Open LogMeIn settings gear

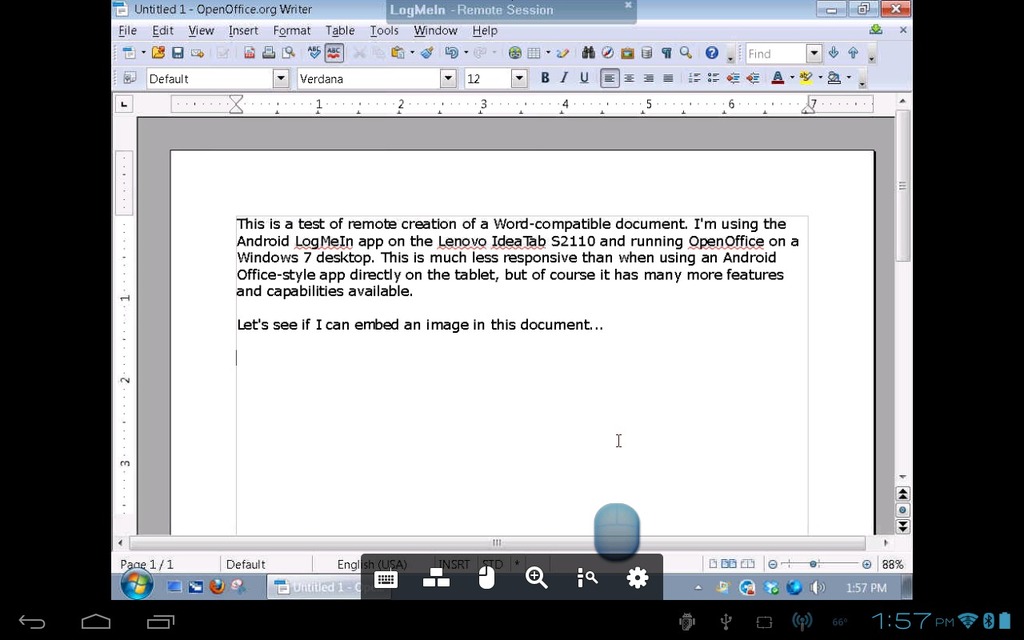click(x=637, y=578)
